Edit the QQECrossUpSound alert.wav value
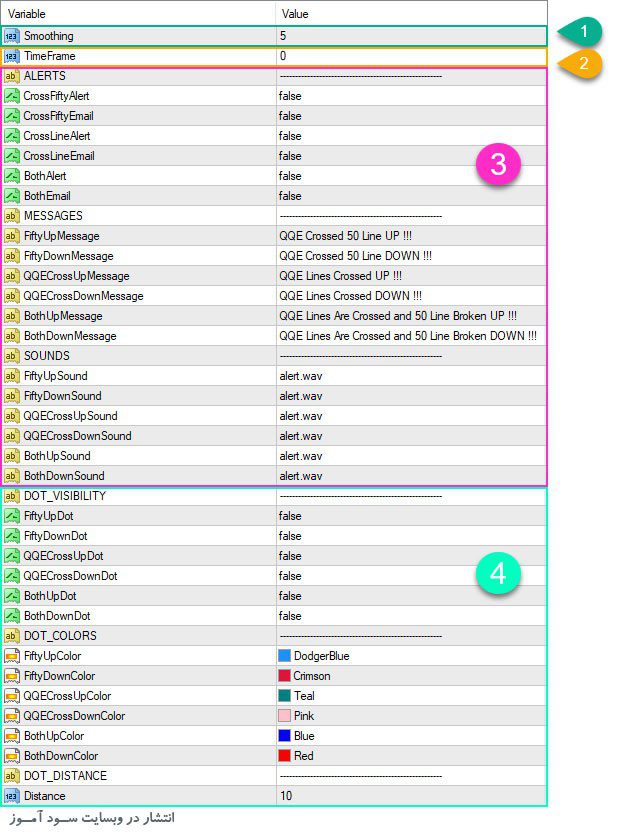 coord(301,416)
